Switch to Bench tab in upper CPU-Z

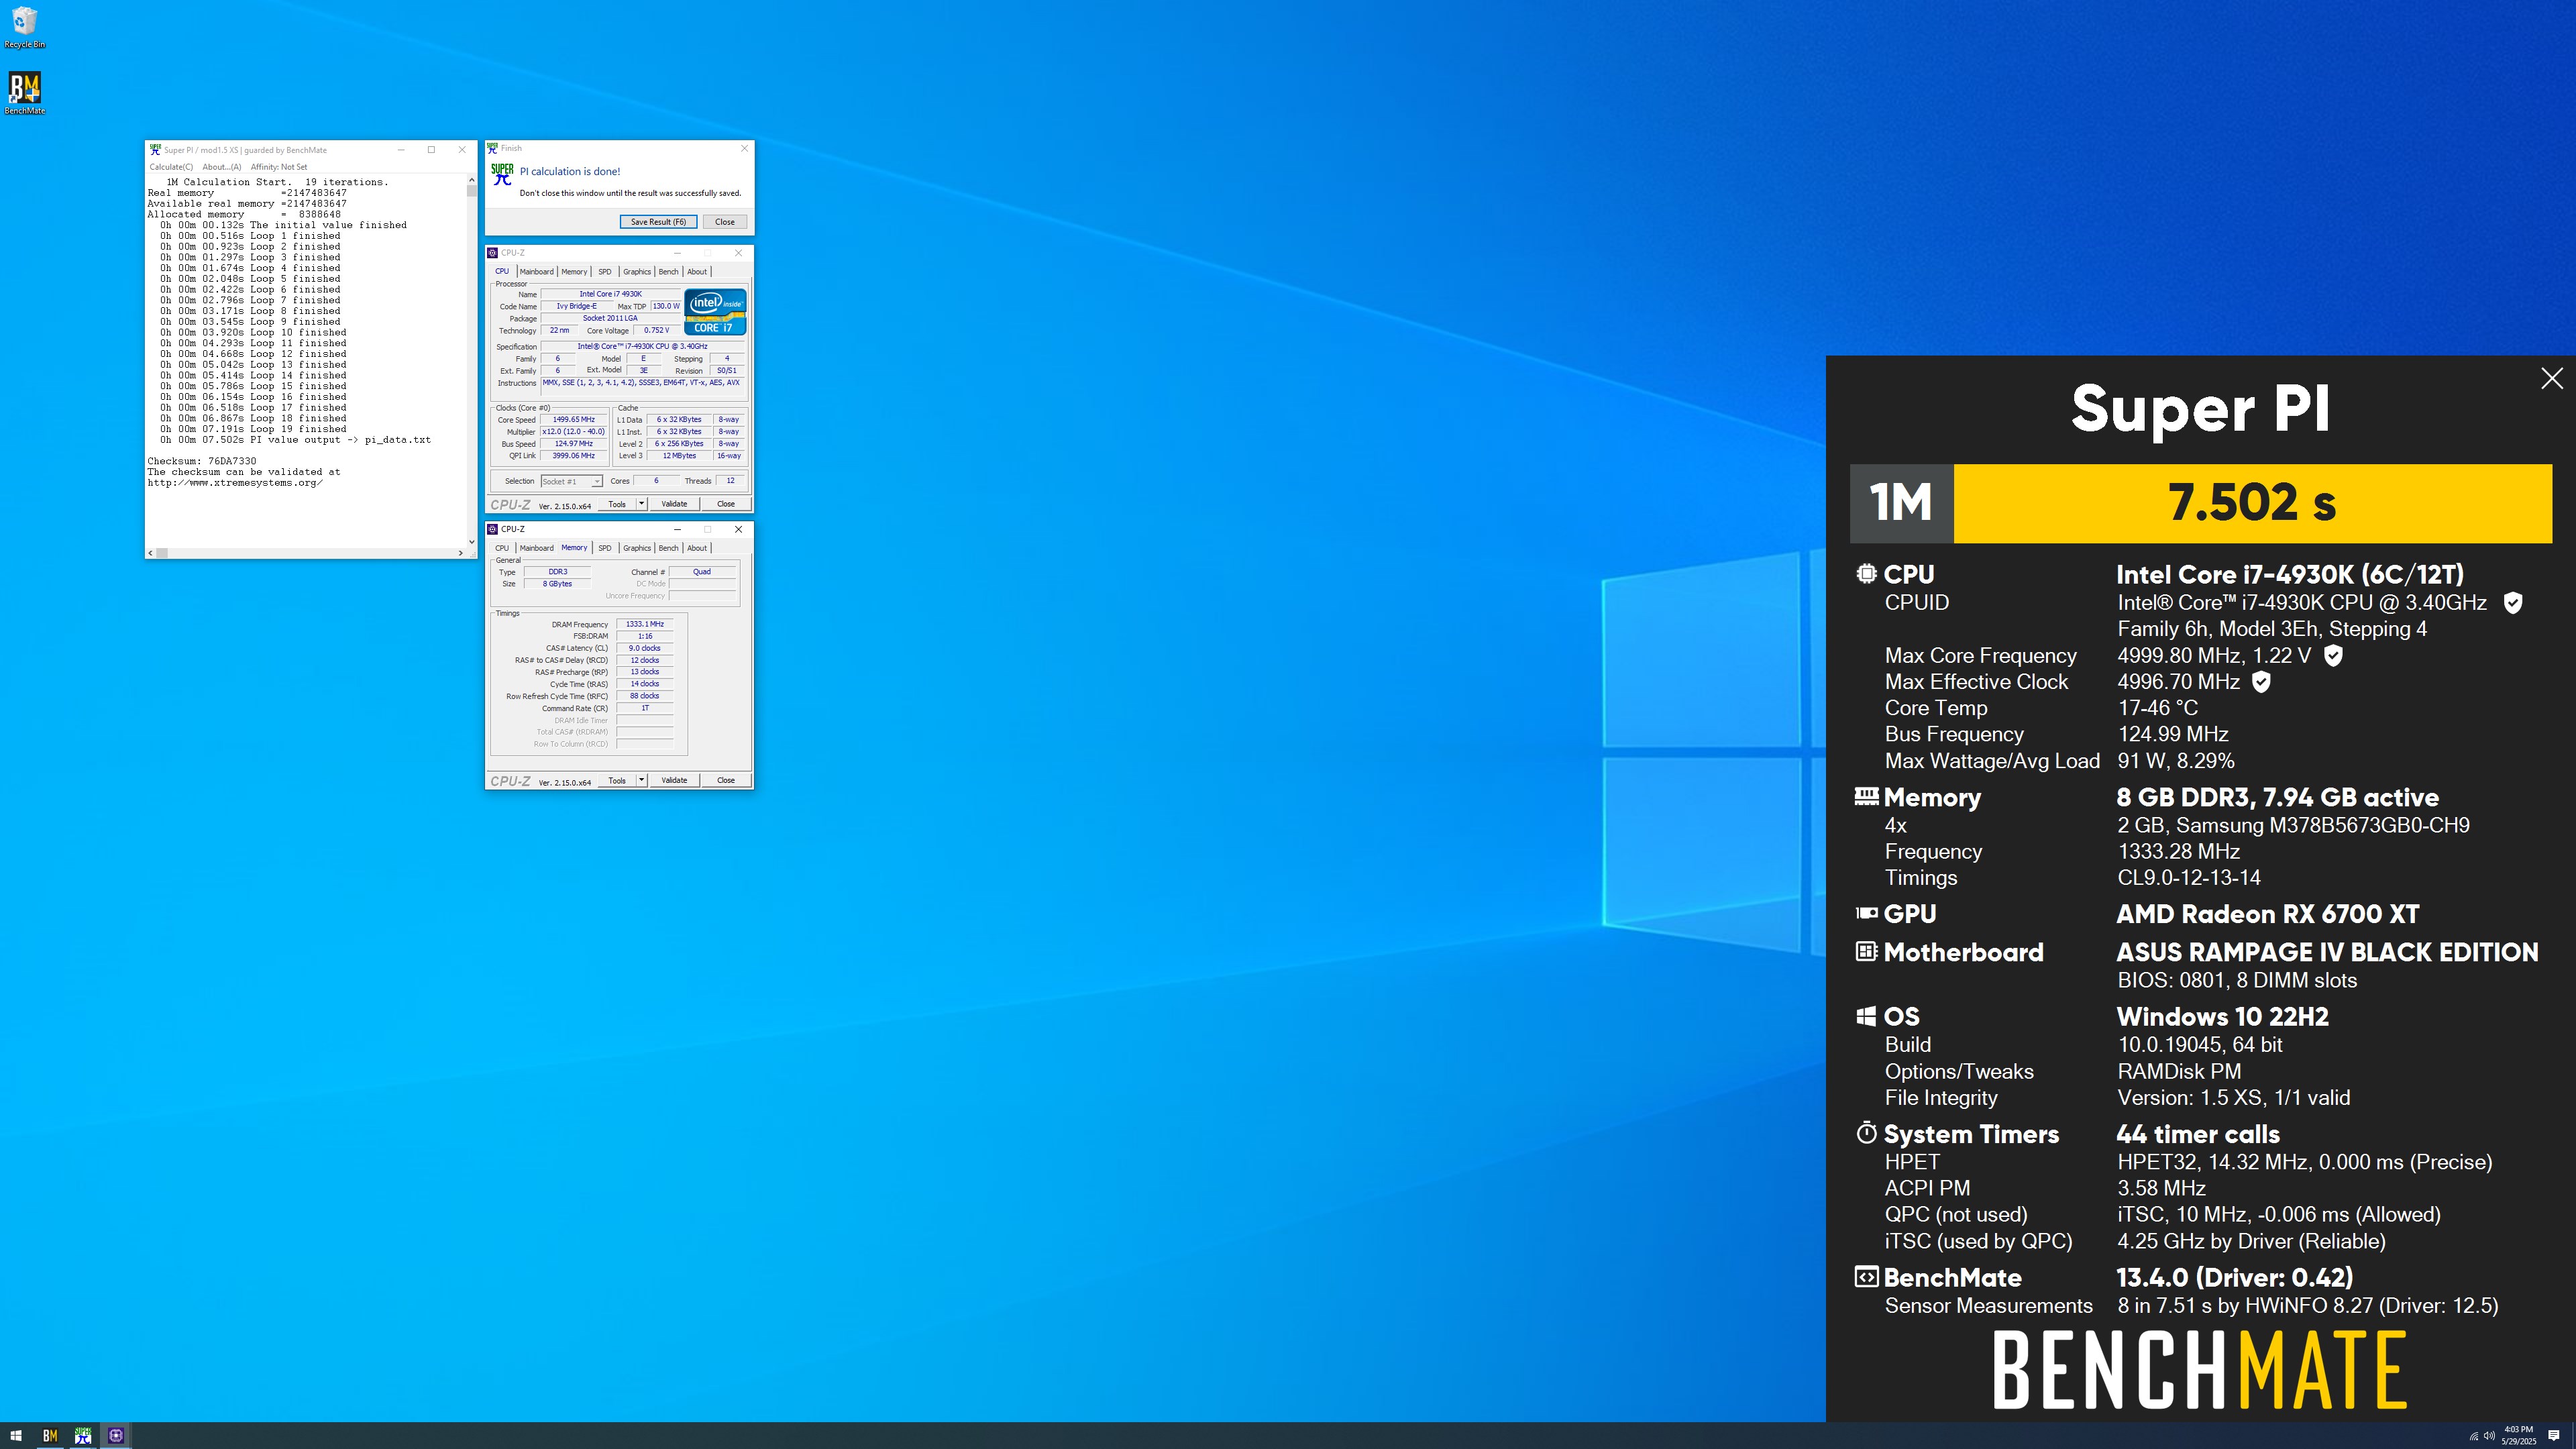(668, 271)
